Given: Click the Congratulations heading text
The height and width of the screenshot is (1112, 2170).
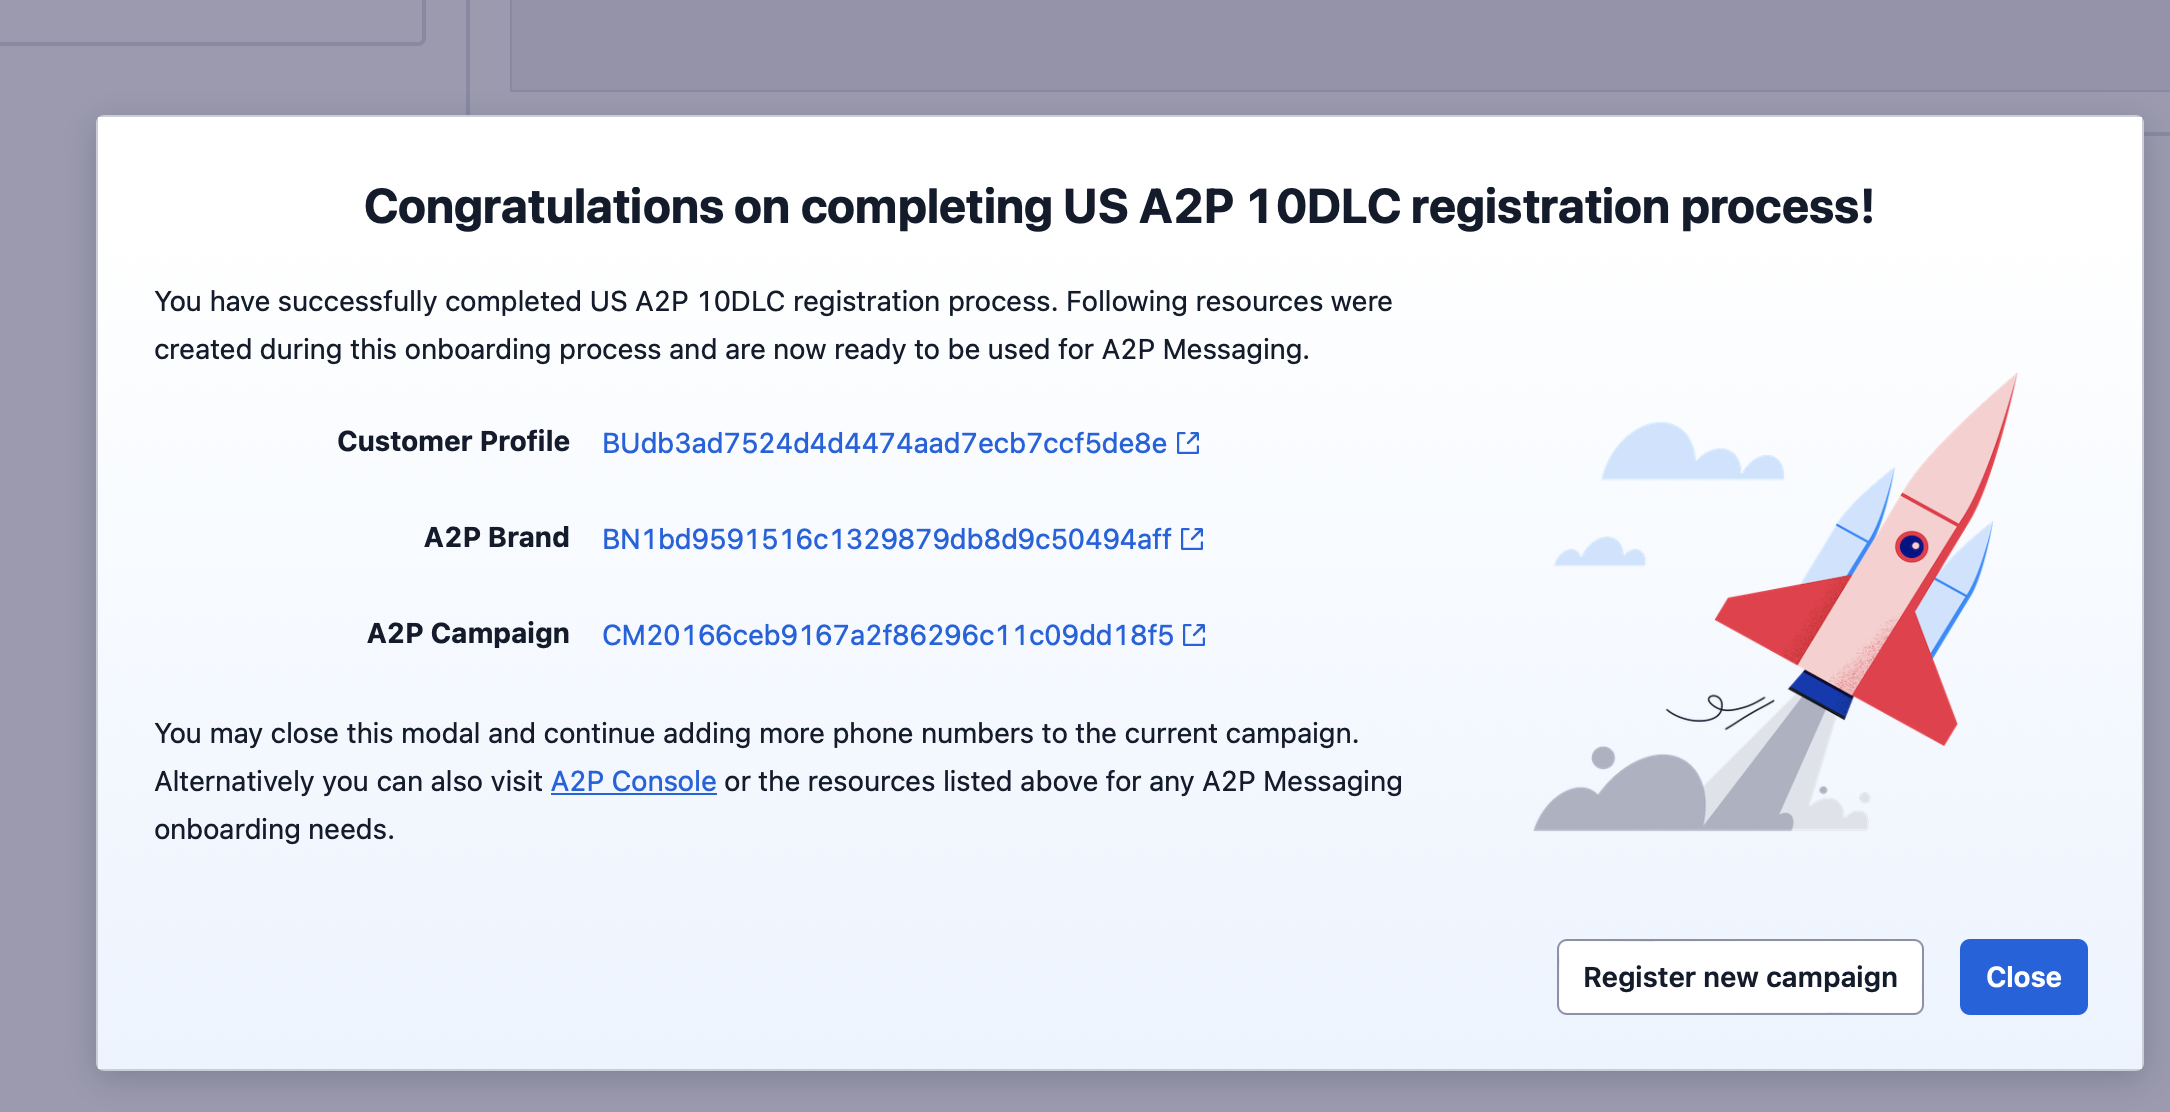Looking at the screenshot, I should [x=1118, y=207].
